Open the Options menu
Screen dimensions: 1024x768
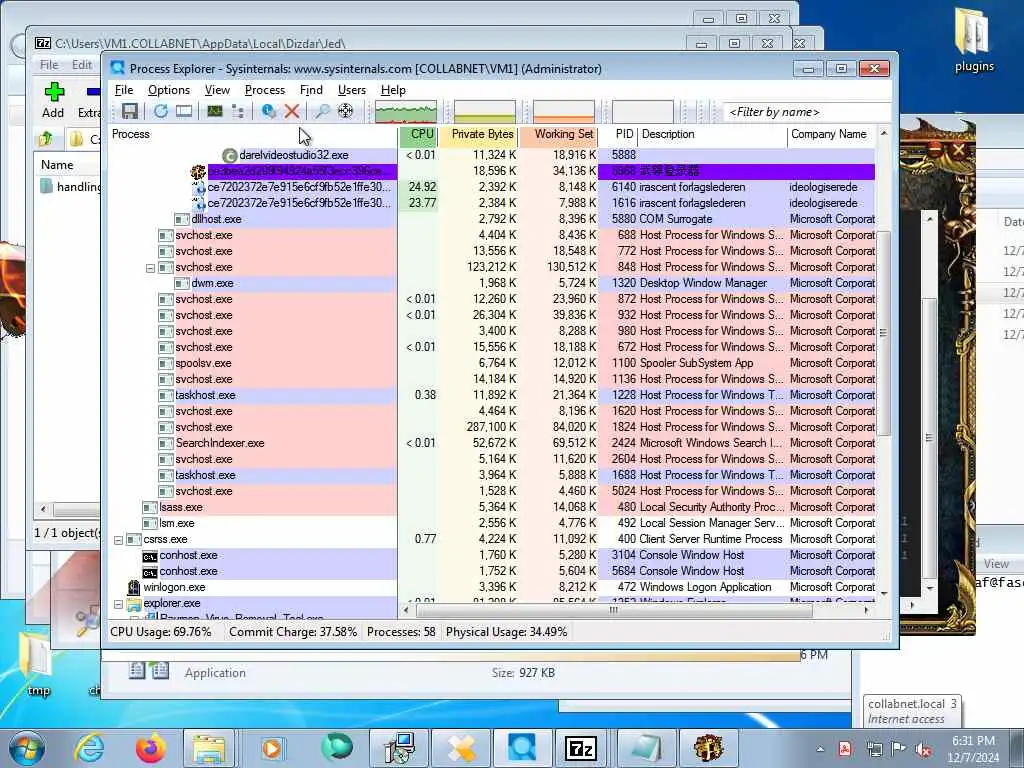[168, 90]
